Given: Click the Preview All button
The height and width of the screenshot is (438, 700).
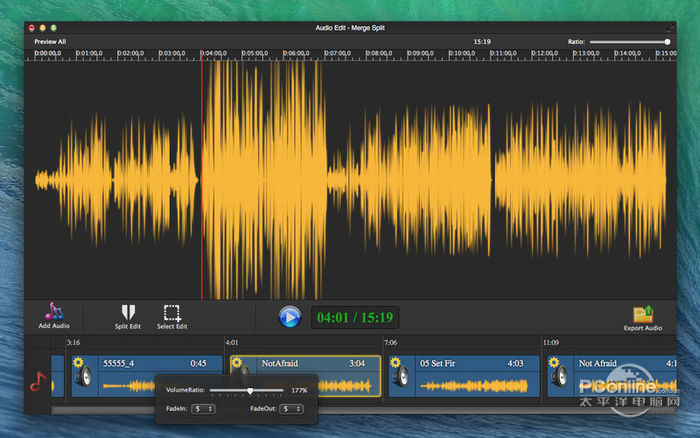Looking at the screenshot, I should tap(50, 42).
